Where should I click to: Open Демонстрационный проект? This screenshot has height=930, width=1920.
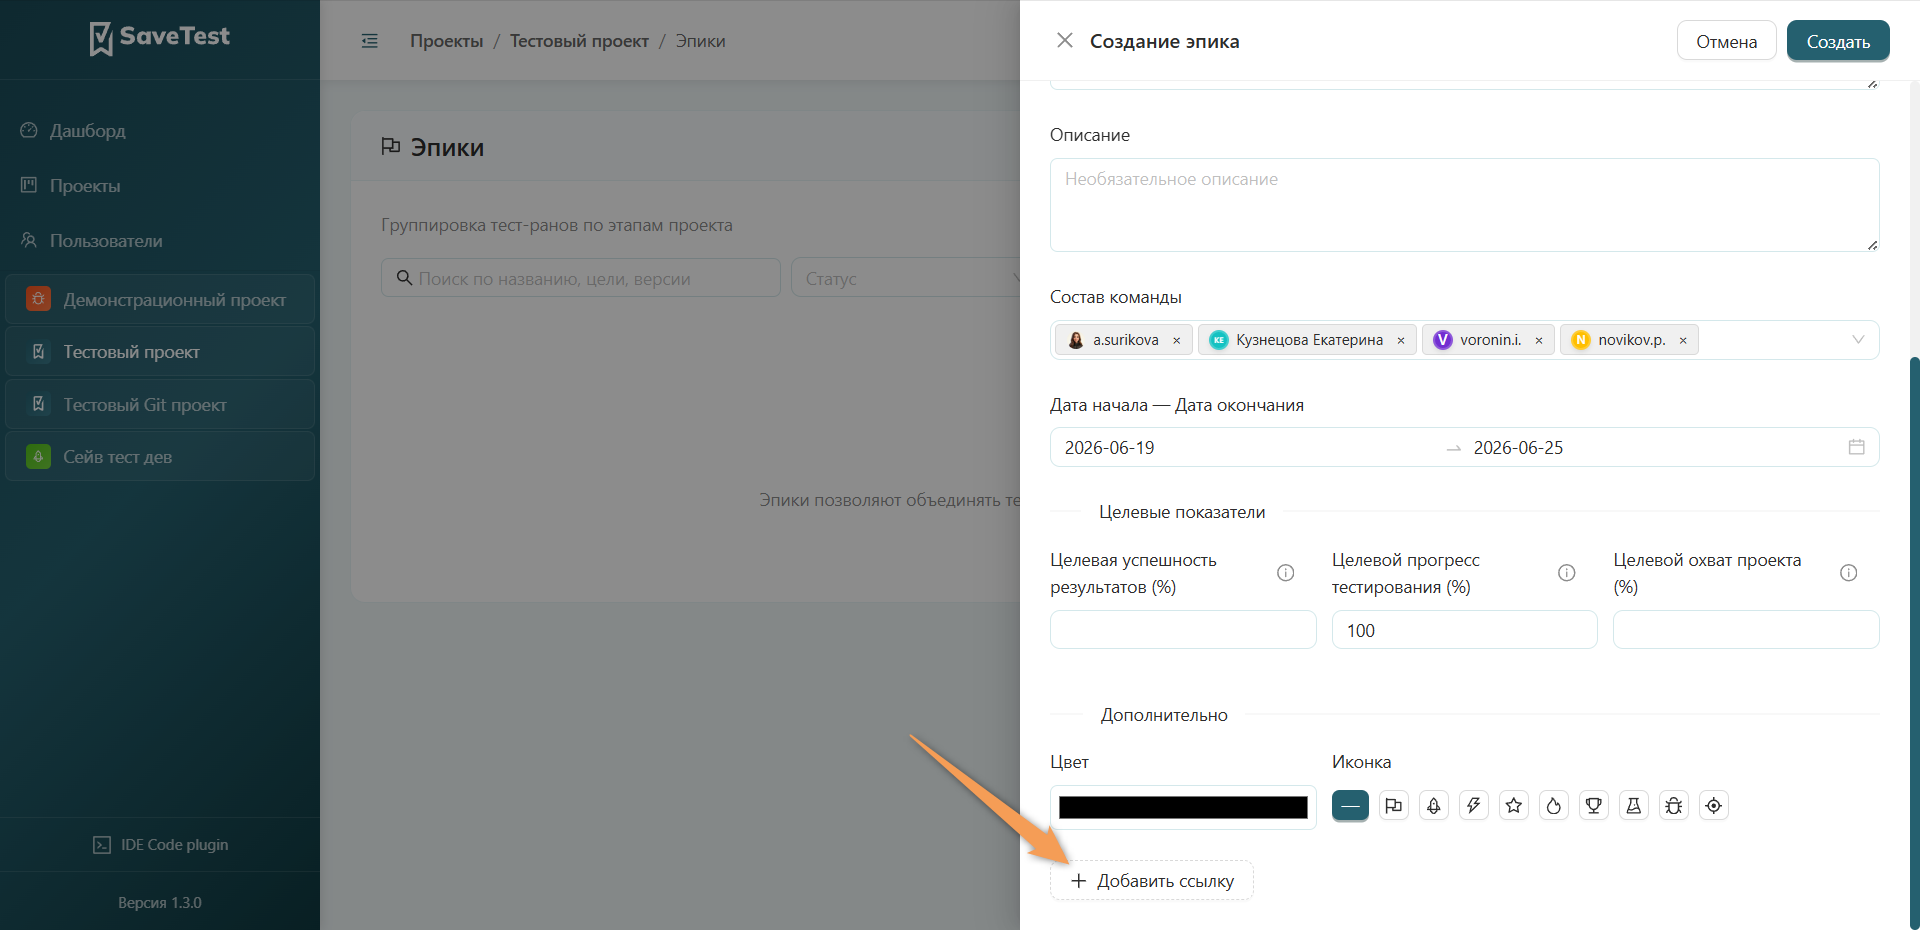160,299
